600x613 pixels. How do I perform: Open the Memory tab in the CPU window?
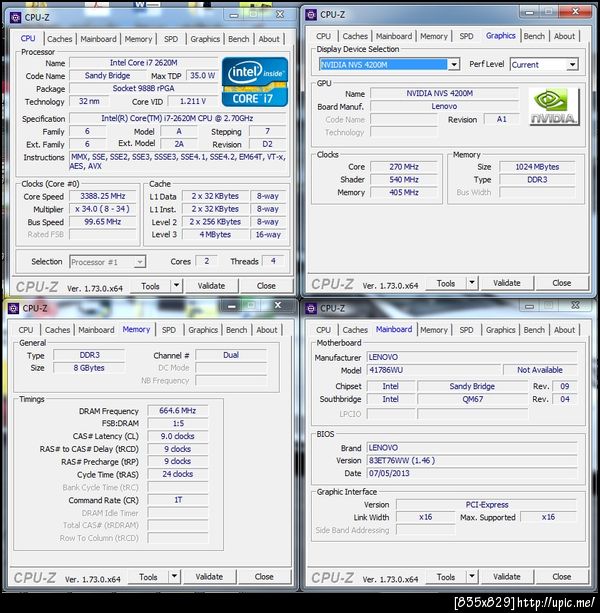pyautogui.click(x=138, y=39)
